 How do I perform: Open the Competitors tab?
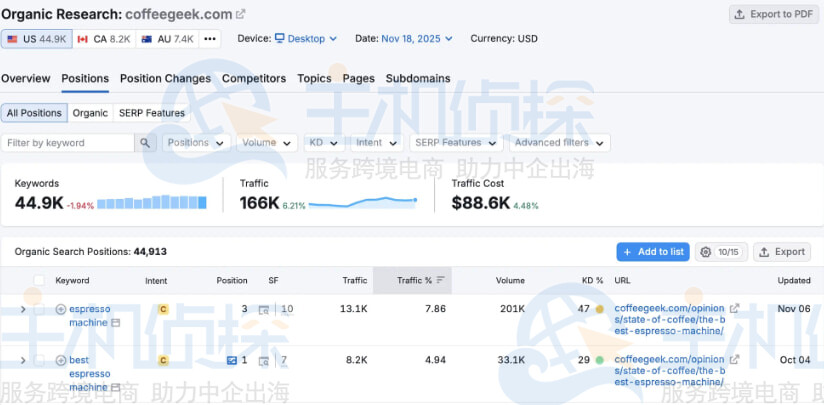[x=253, y=78]
